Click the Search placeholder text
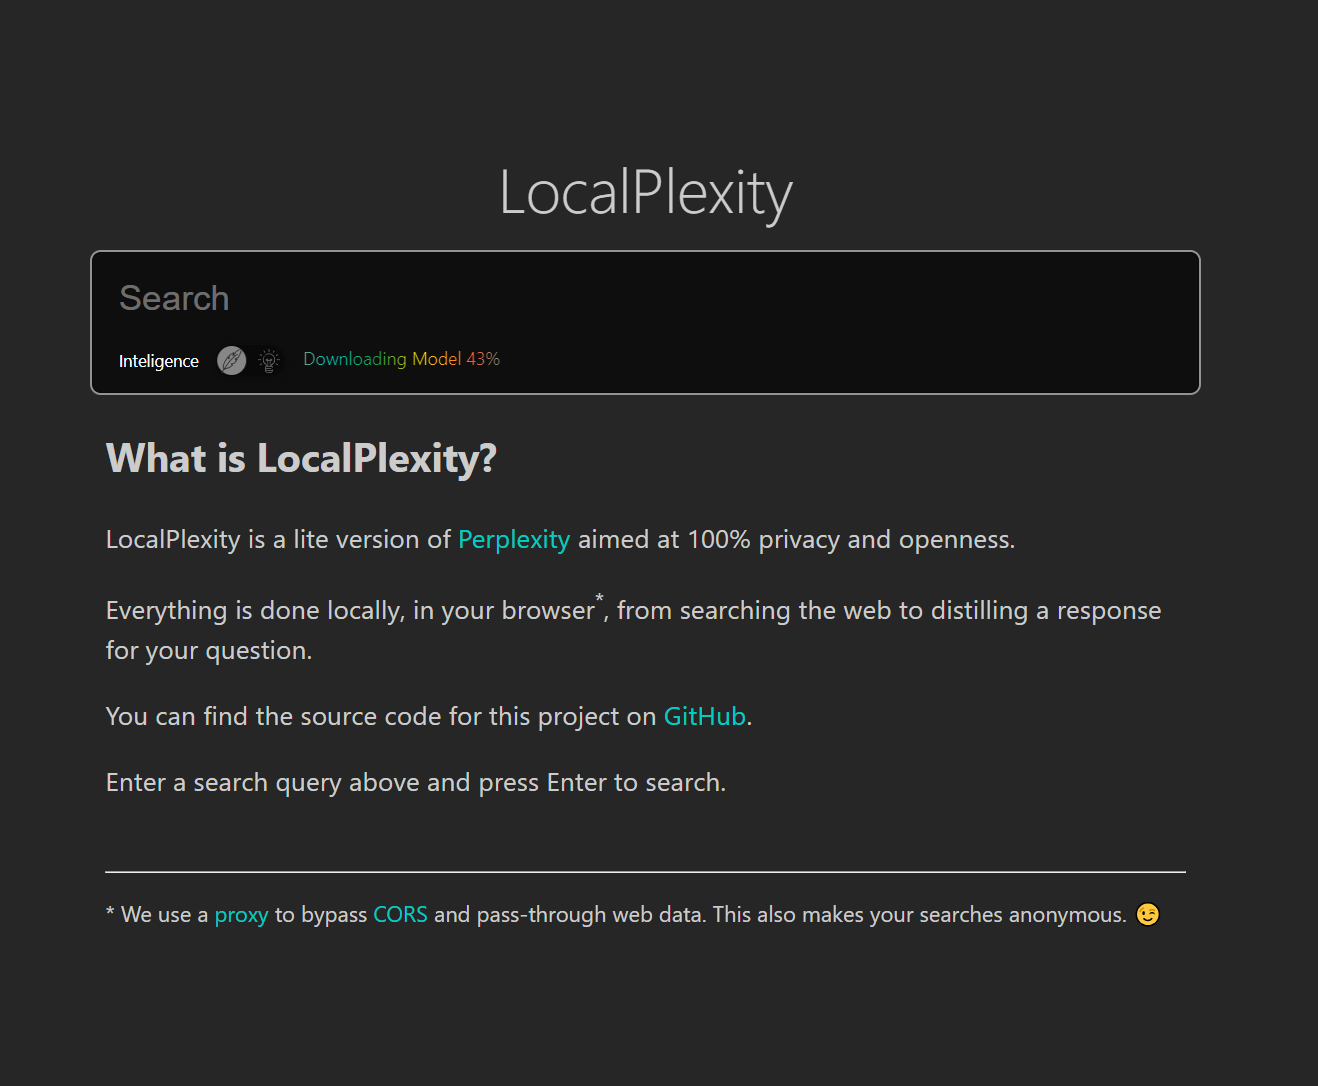 174,298
